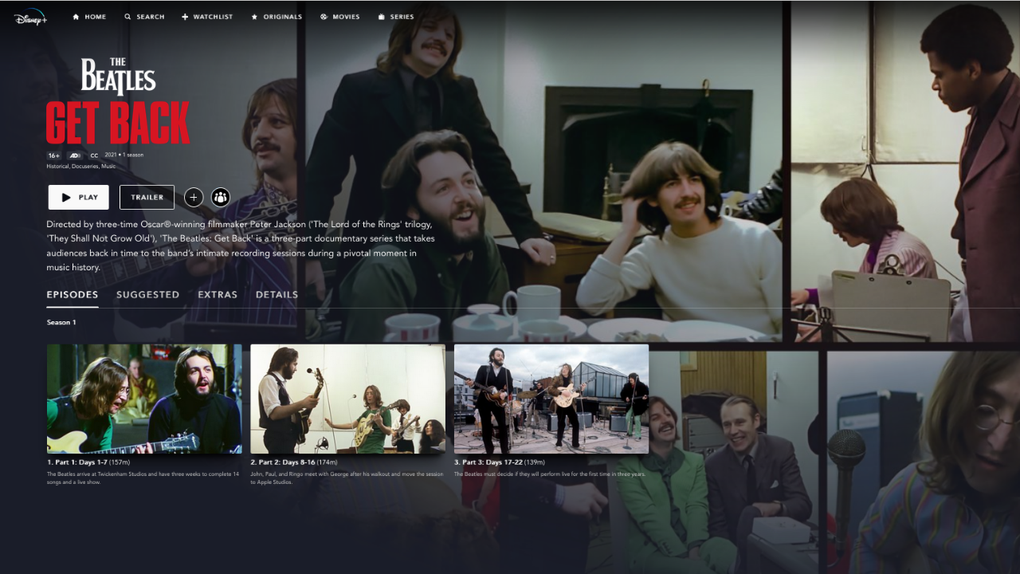This screenshot has height=574, width=1020.
Task: Click the CC closed captions badge
Action: [x=94, y=156]
